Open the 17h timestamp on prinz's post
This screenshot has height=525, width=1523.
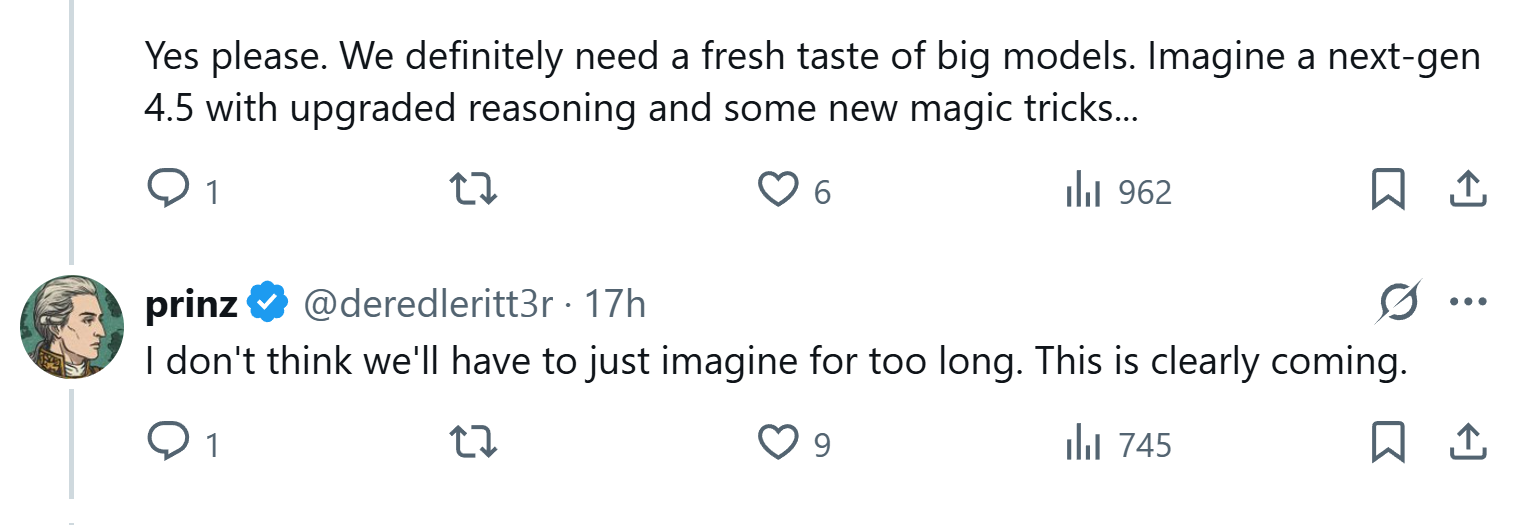615,304
